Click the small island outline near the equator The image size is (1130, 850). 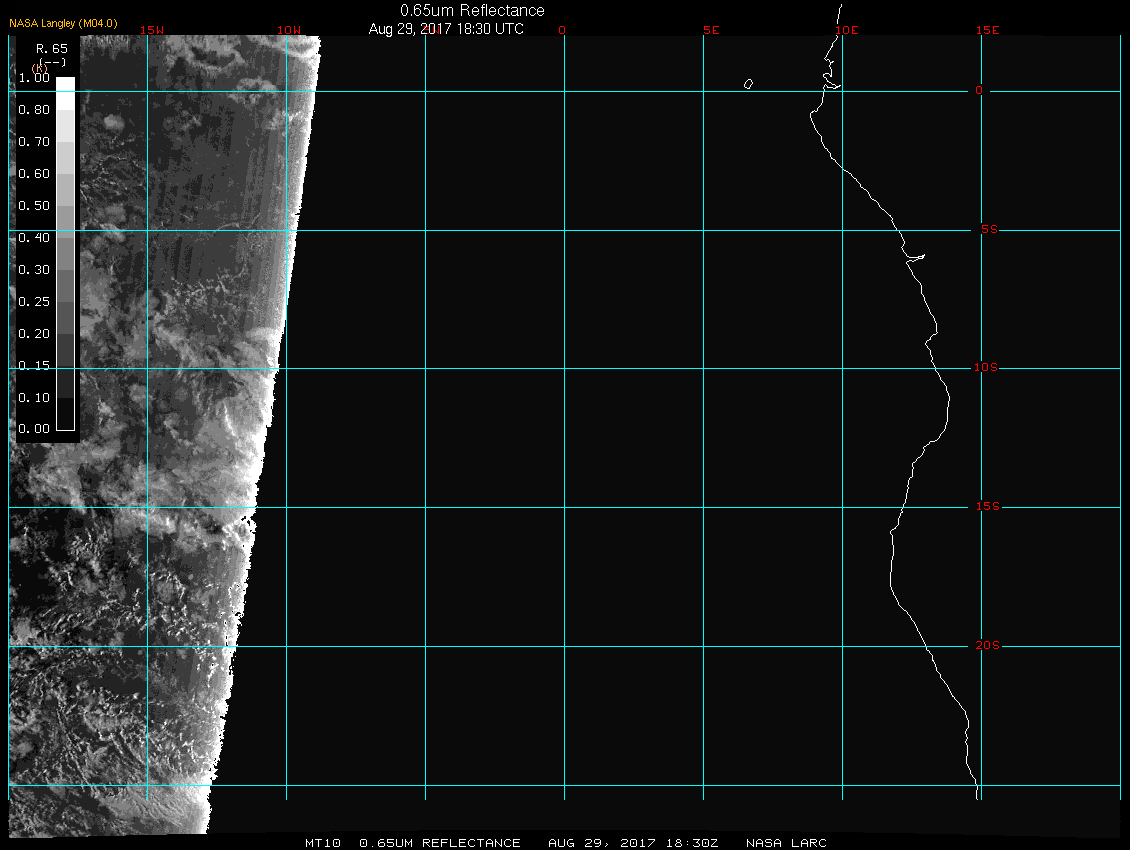[x=749, y=84]
